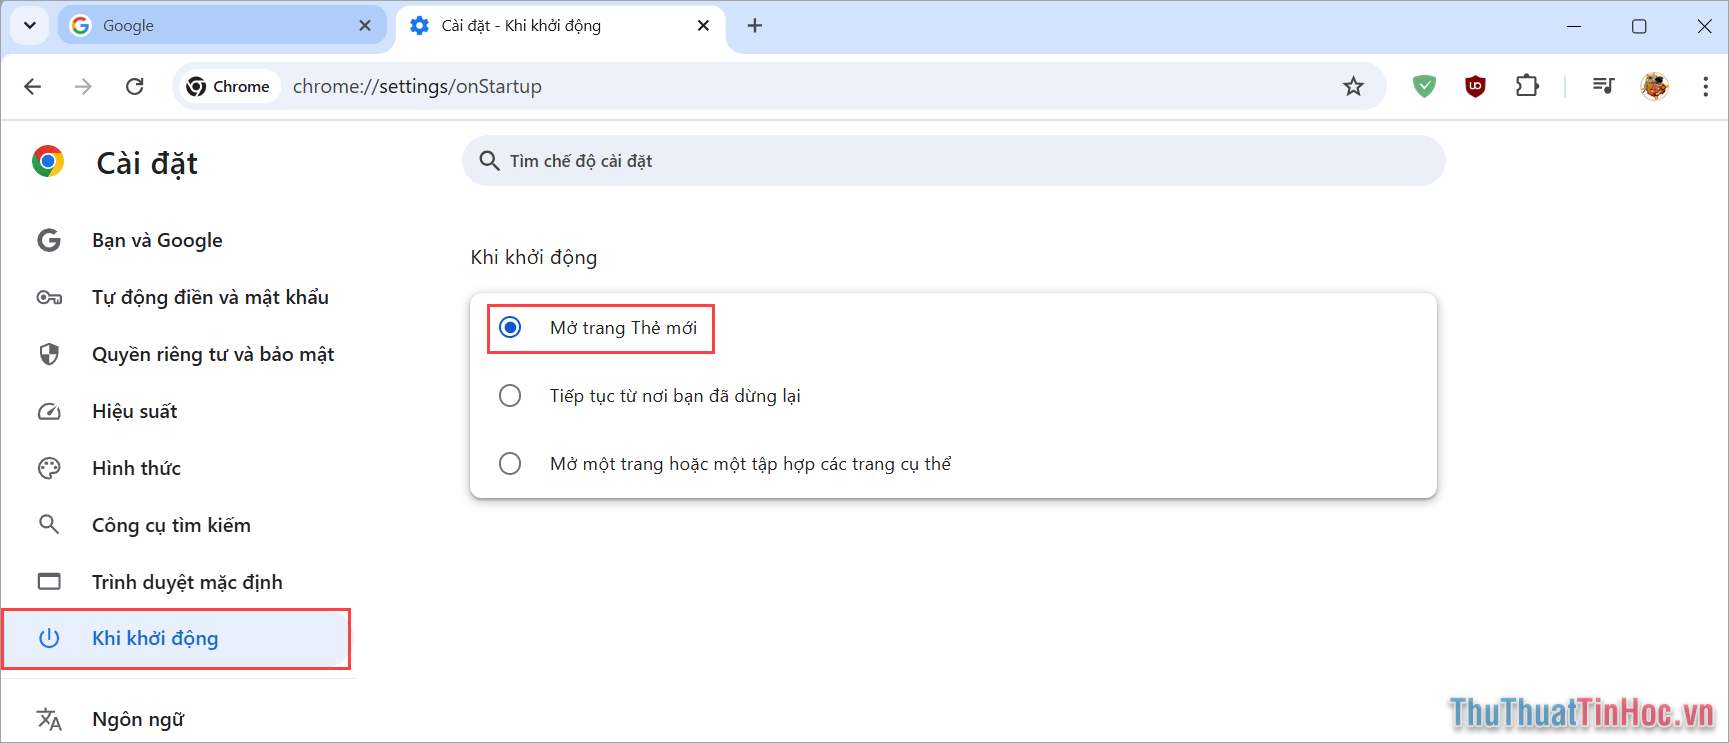Click the Chrome site info chip
Viewport: 1729px width, 743px height.
(x=229, y=87)
